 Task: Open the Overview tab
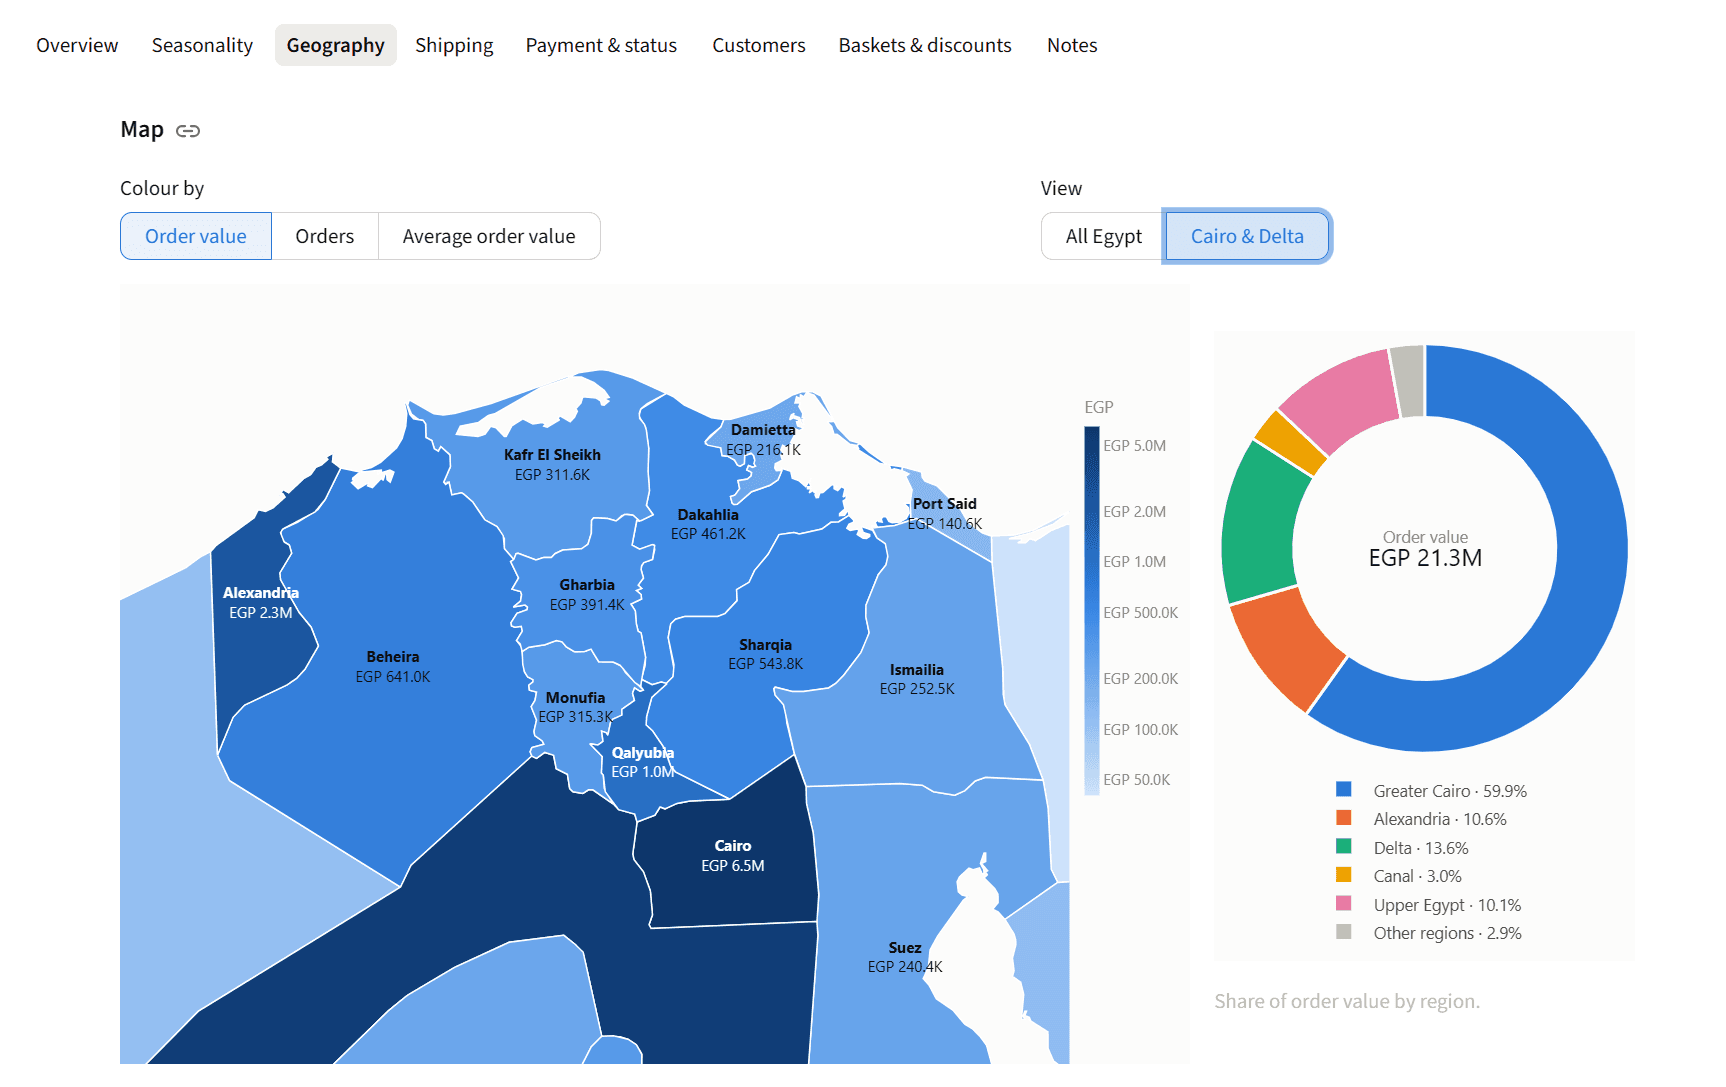click(77, 45)
